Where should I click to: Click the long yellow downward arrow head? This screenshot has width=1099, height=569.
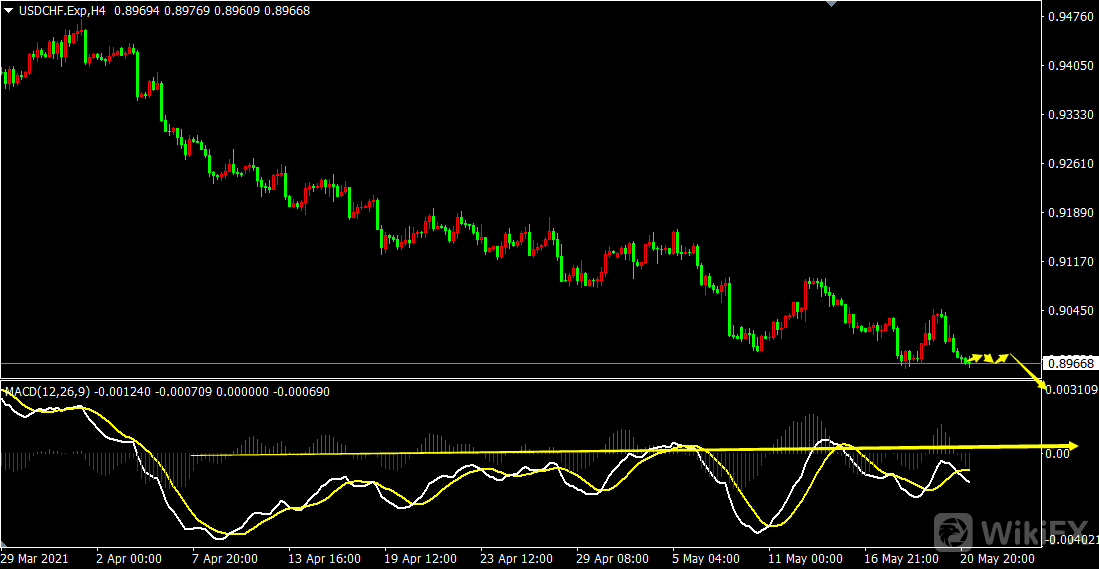point(1043,386)
